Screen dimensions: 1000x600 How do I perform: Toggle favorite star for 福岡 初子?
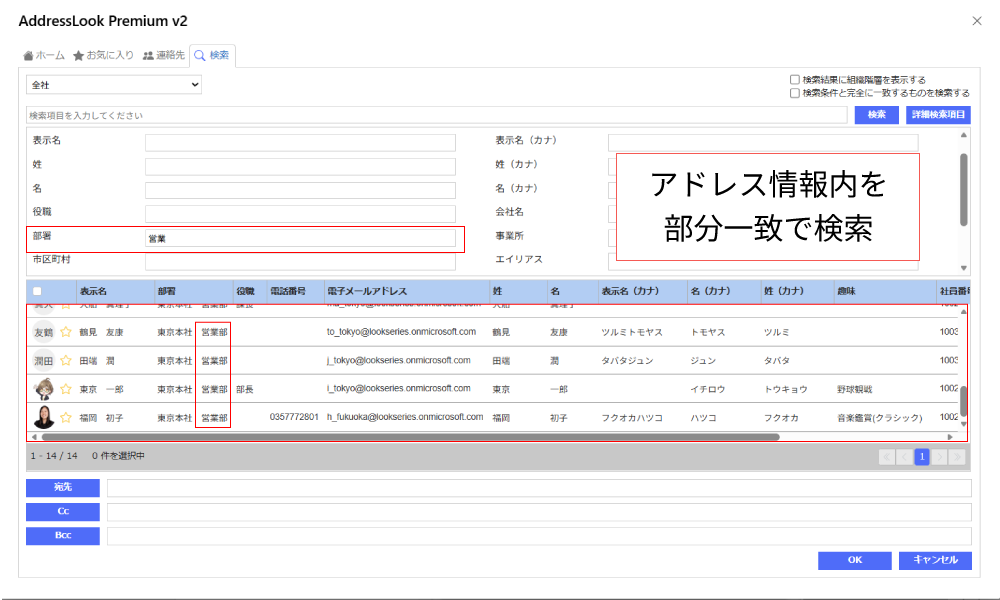(67, 417)
